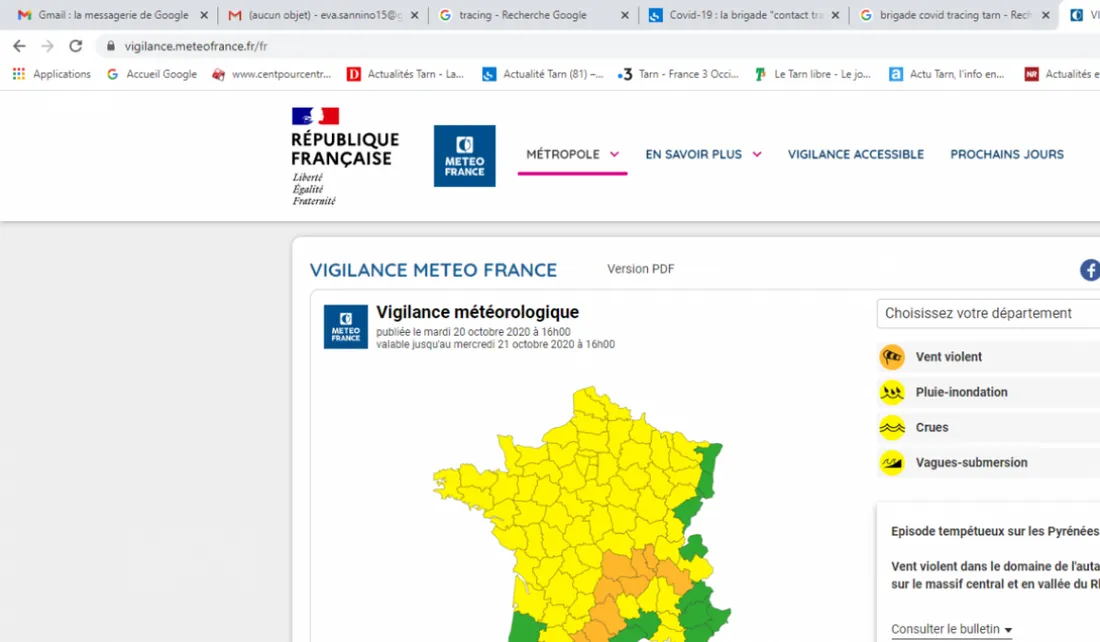Open the Version PDF link

point(640,269)
